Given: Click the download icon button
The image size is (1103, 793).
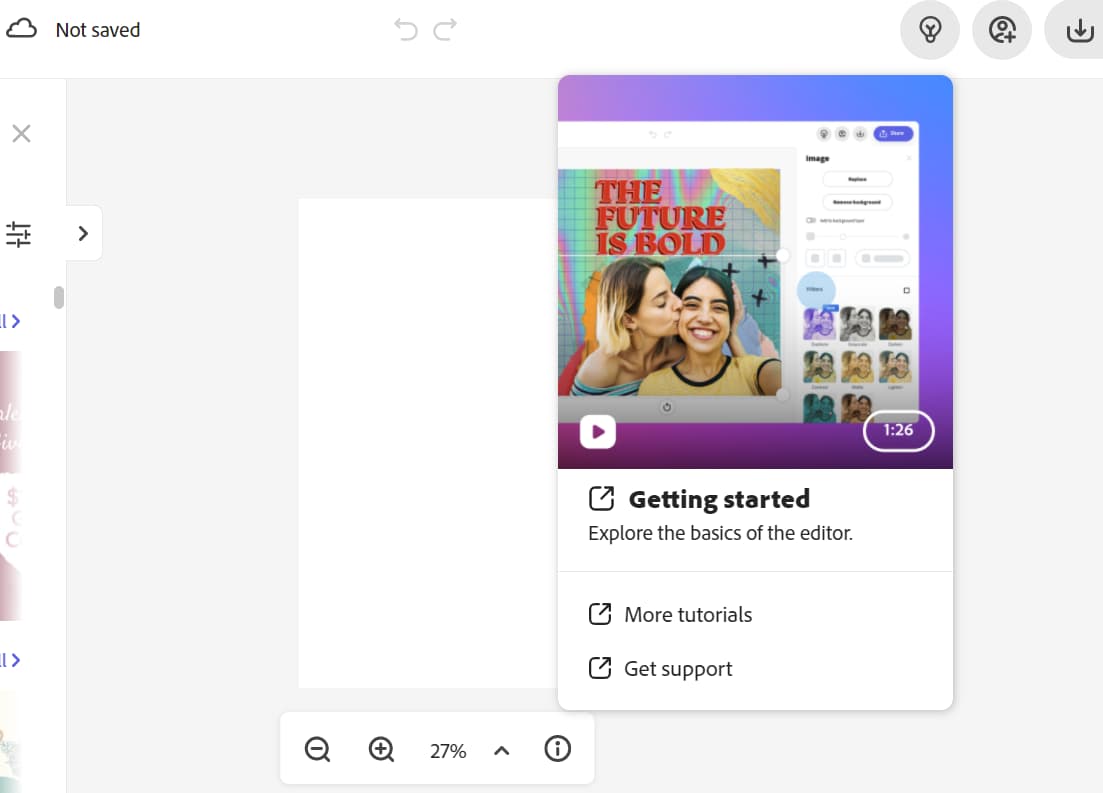Looking at the screenshot, I should tap(1078, 31).
